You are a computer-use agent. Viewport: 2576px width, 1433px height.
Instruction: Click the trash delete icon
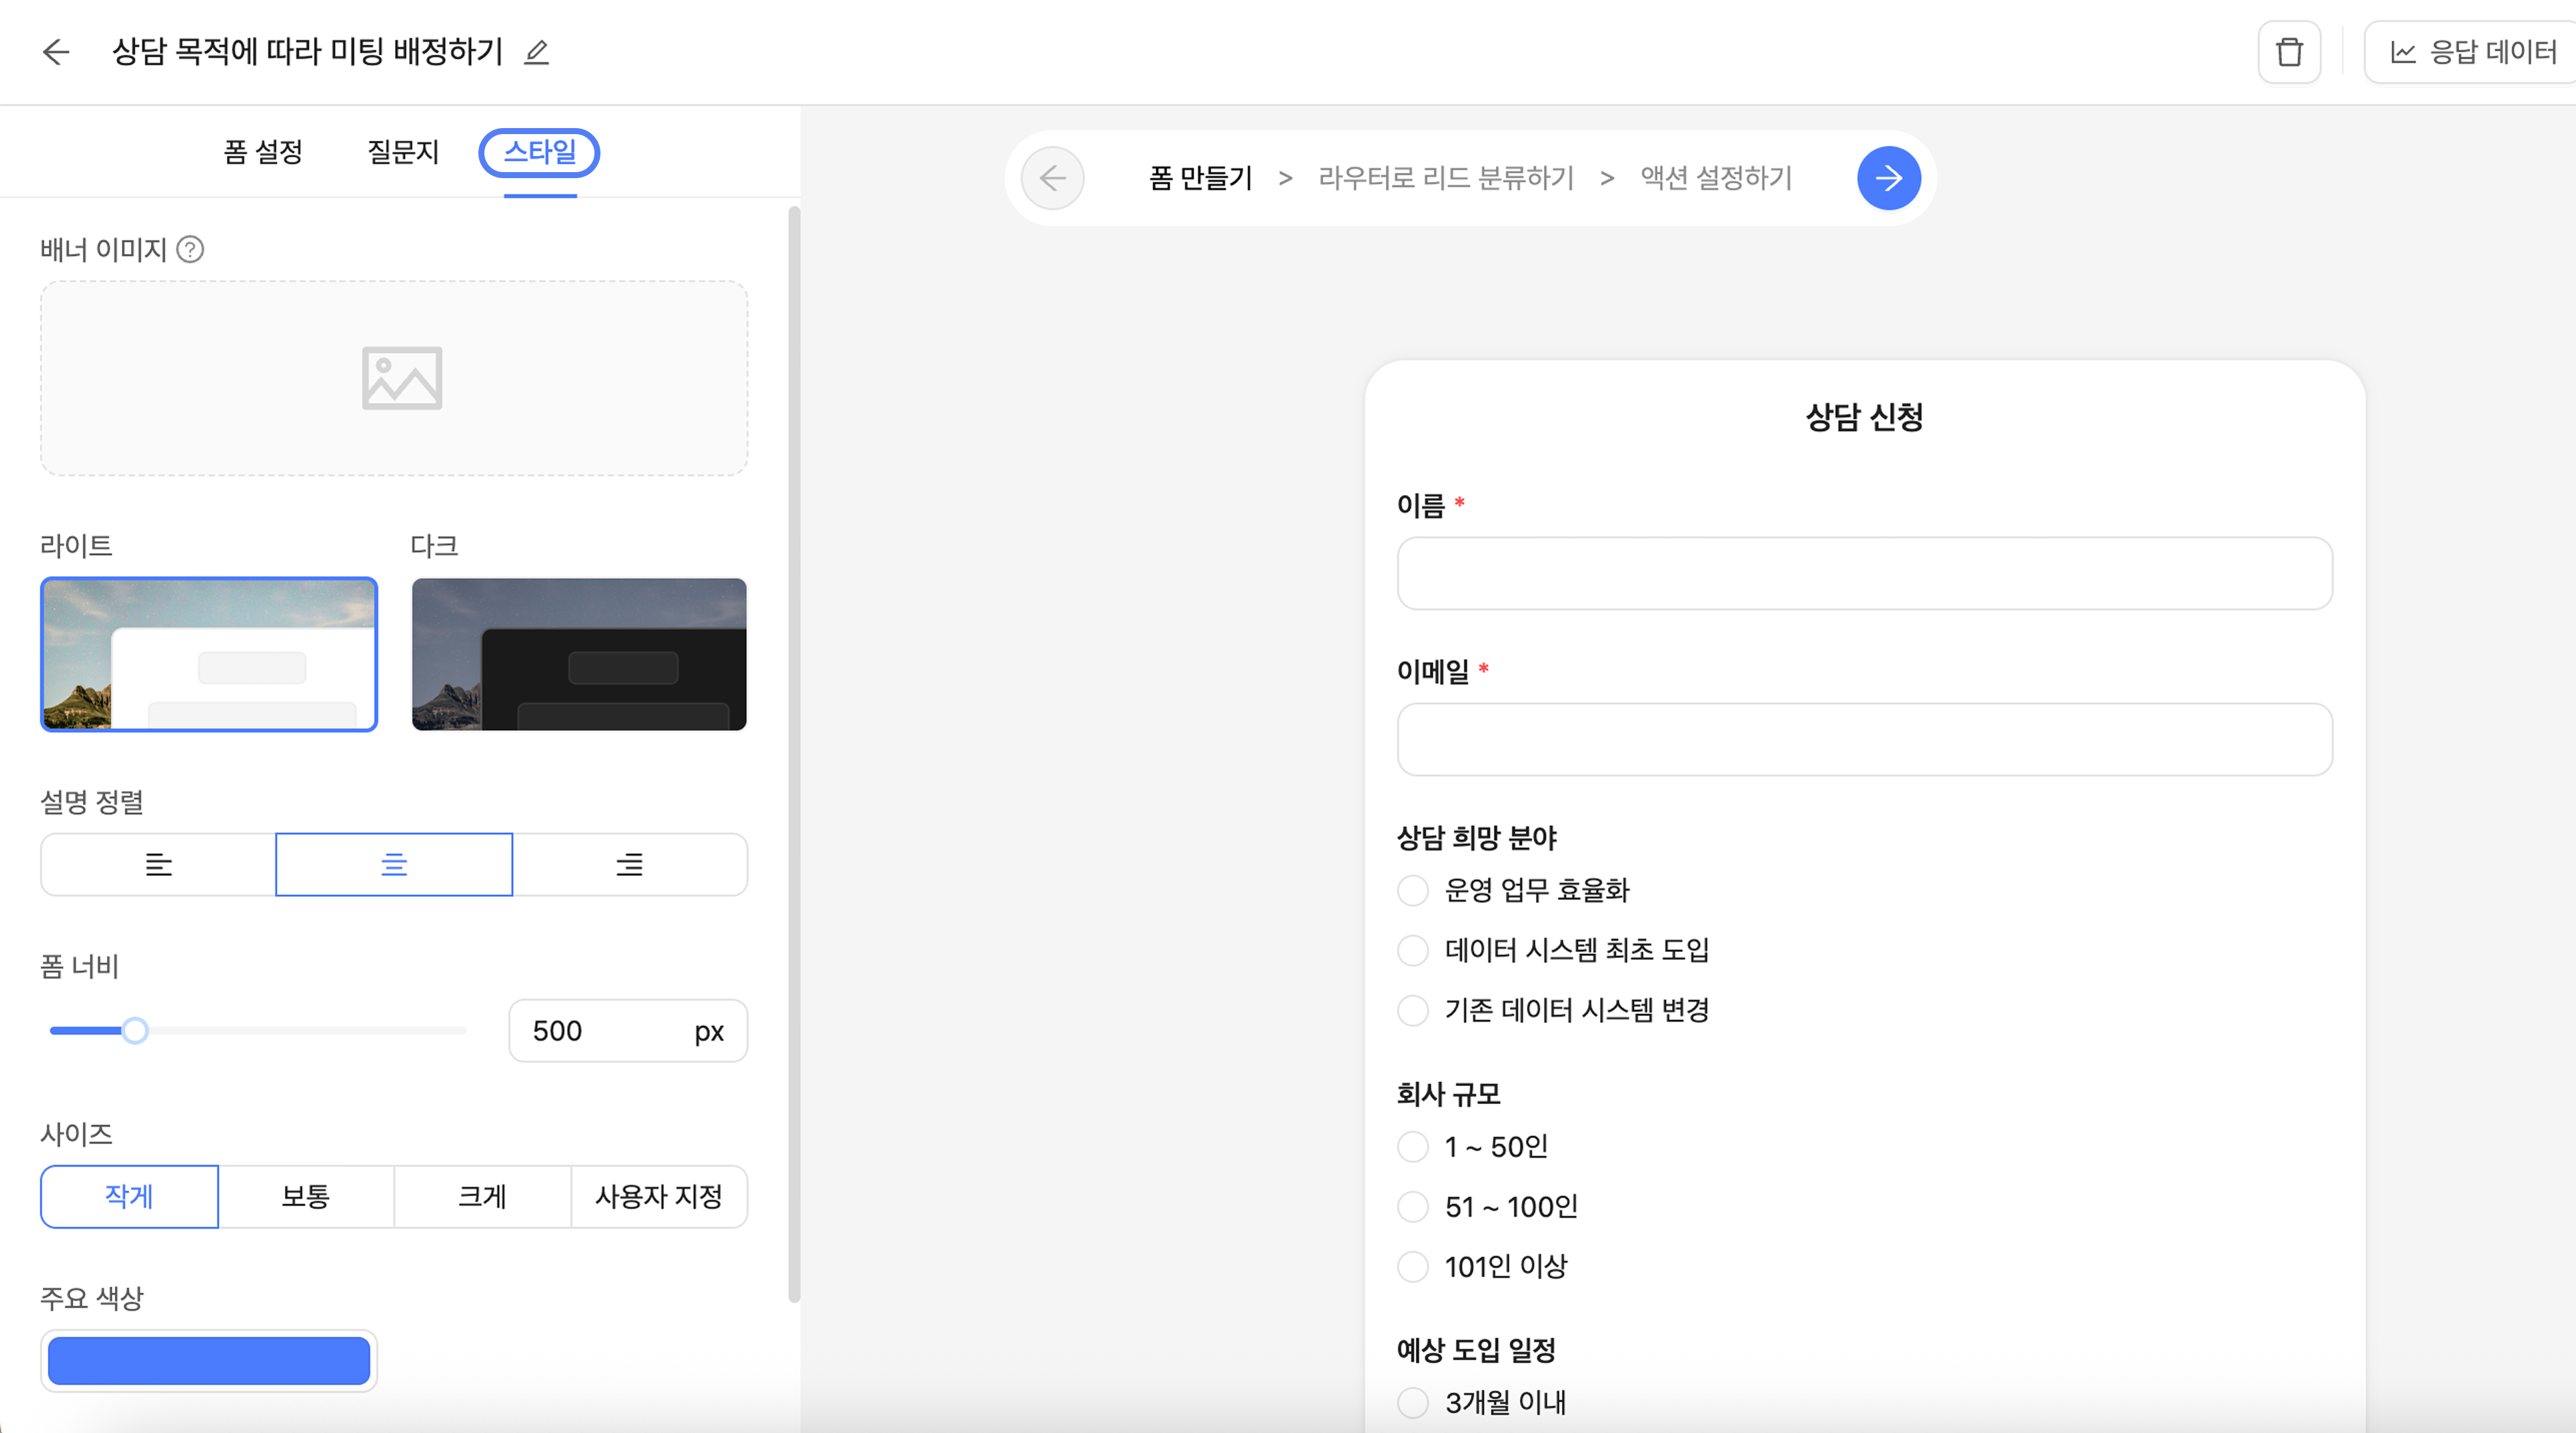(x=2288, y=52)
